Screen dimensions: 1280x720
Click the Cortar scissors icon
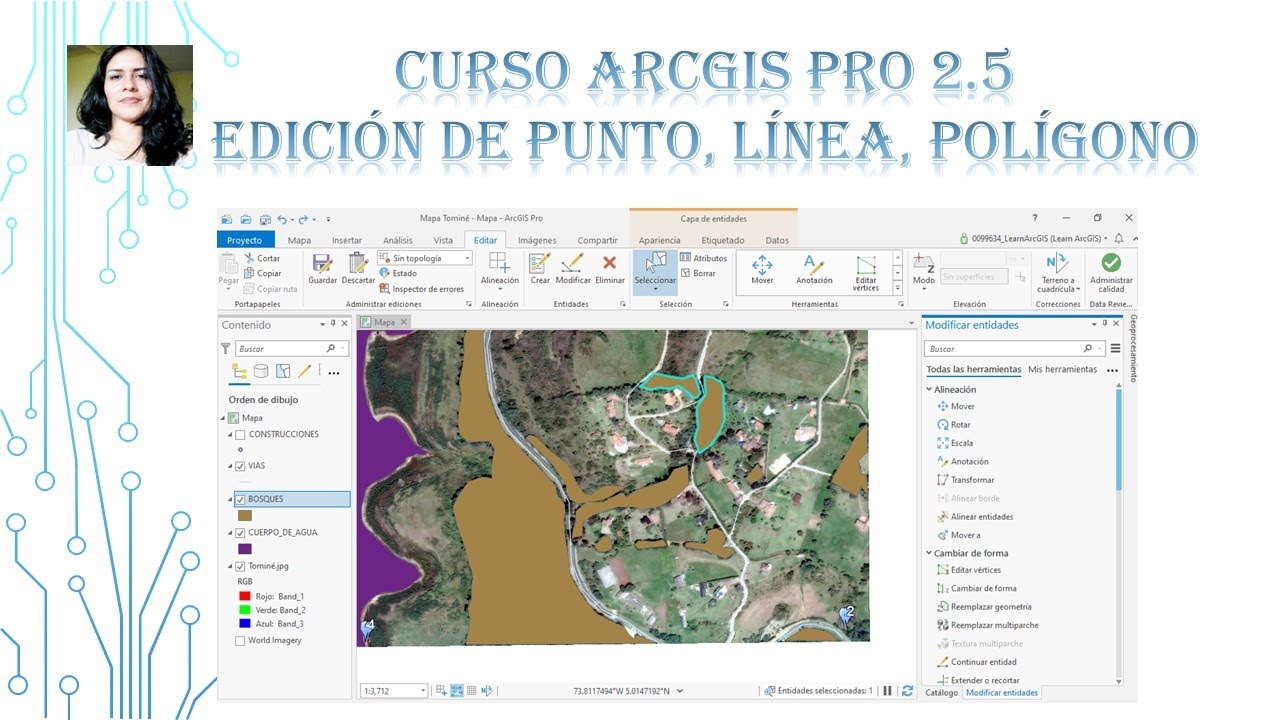(249, 258)
